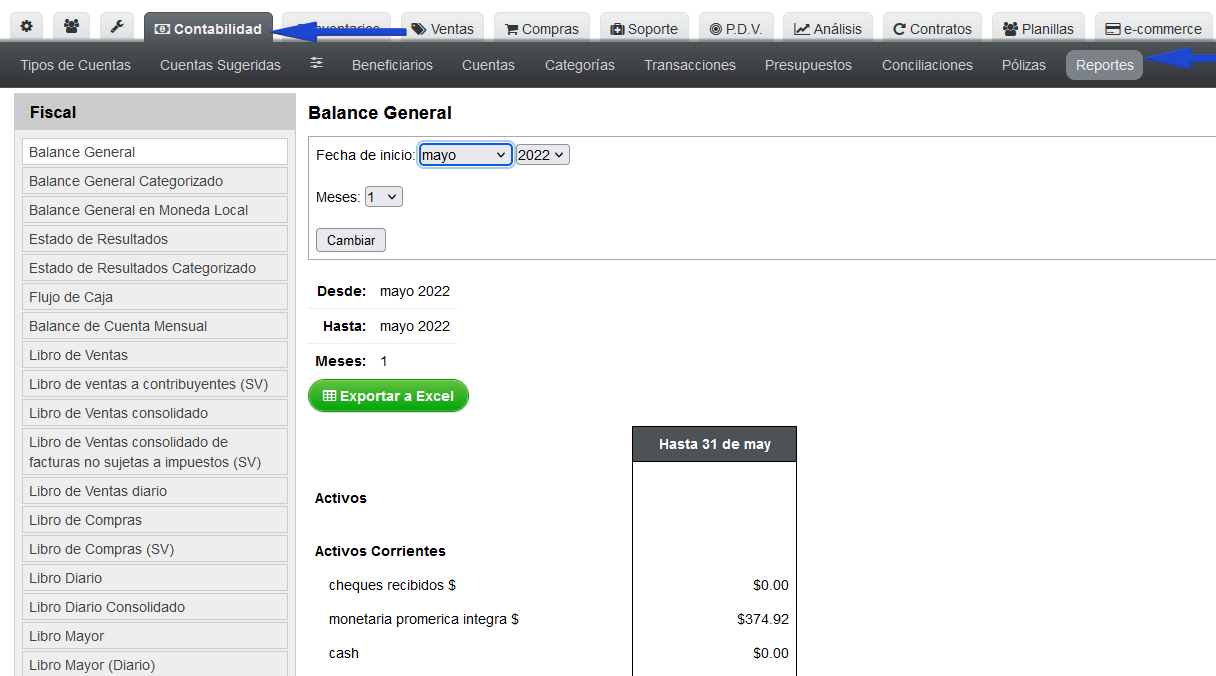This screenshot has height=676, width=1216.
Task: Open Estado de Resultados report
Action: click(x=155, y=239)
